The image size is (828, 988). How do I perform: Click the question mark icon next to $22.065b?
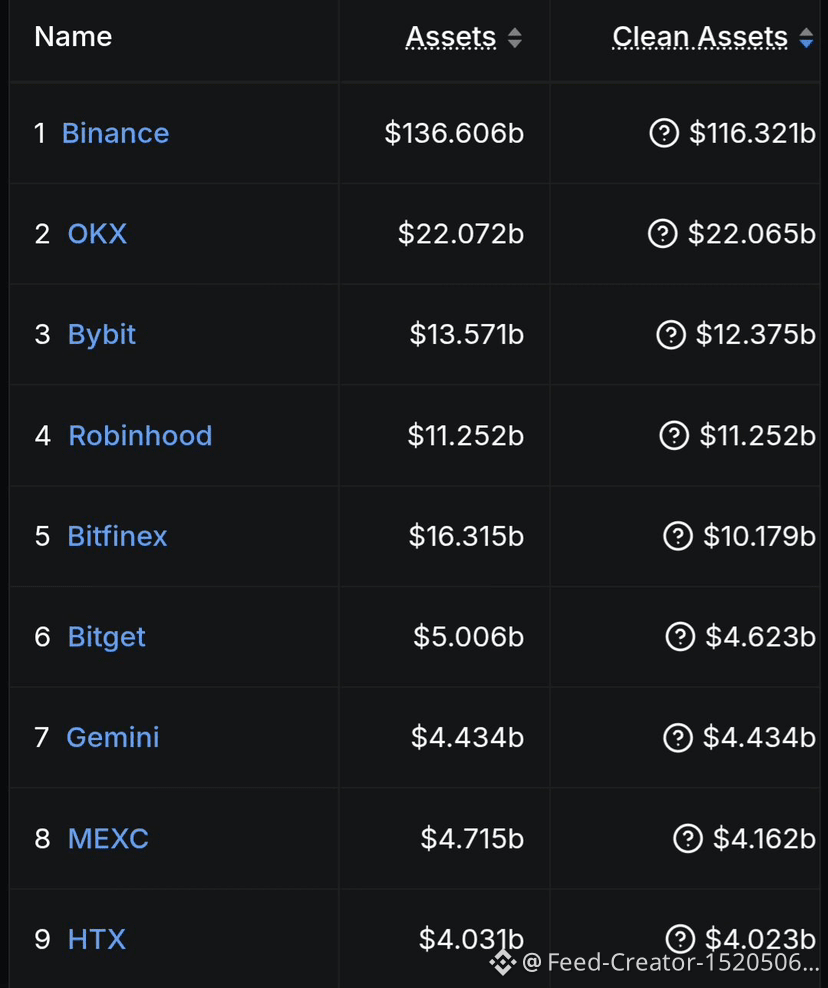[x=662, y=234]
